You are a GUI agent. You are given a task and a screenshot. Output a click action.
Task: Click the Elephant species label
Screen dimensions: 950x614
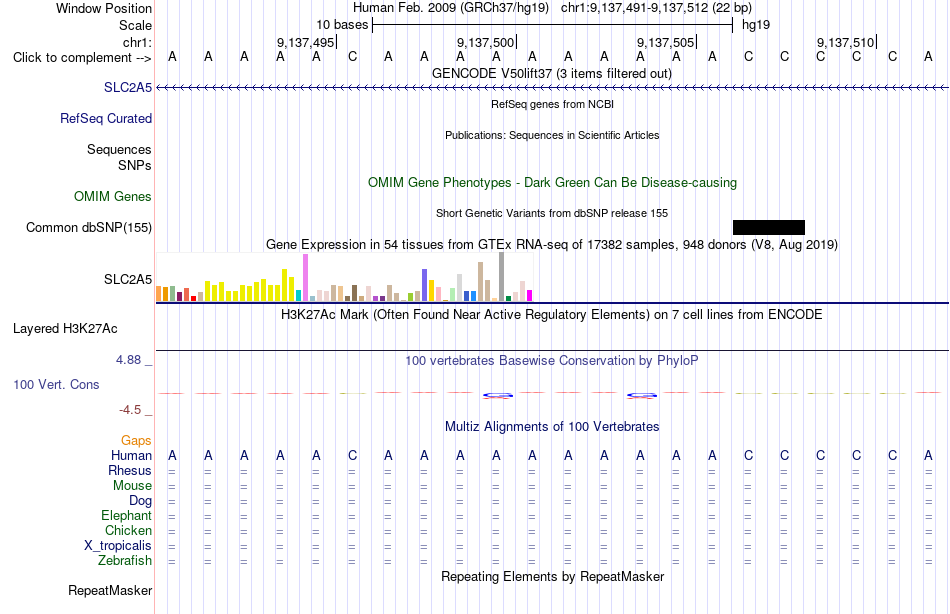point(127,516)
